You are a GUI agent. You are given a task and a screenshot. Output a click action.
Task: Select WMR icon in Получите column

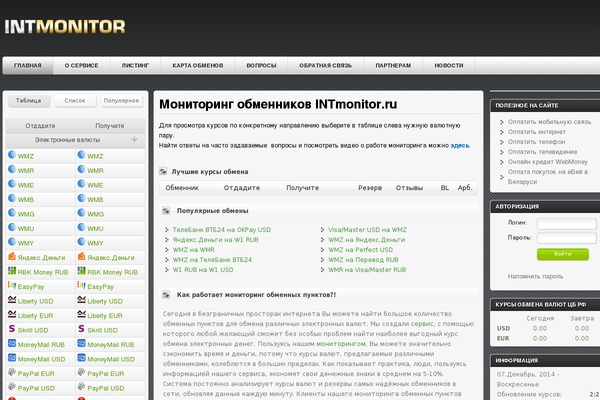click(x=81, y=169)
